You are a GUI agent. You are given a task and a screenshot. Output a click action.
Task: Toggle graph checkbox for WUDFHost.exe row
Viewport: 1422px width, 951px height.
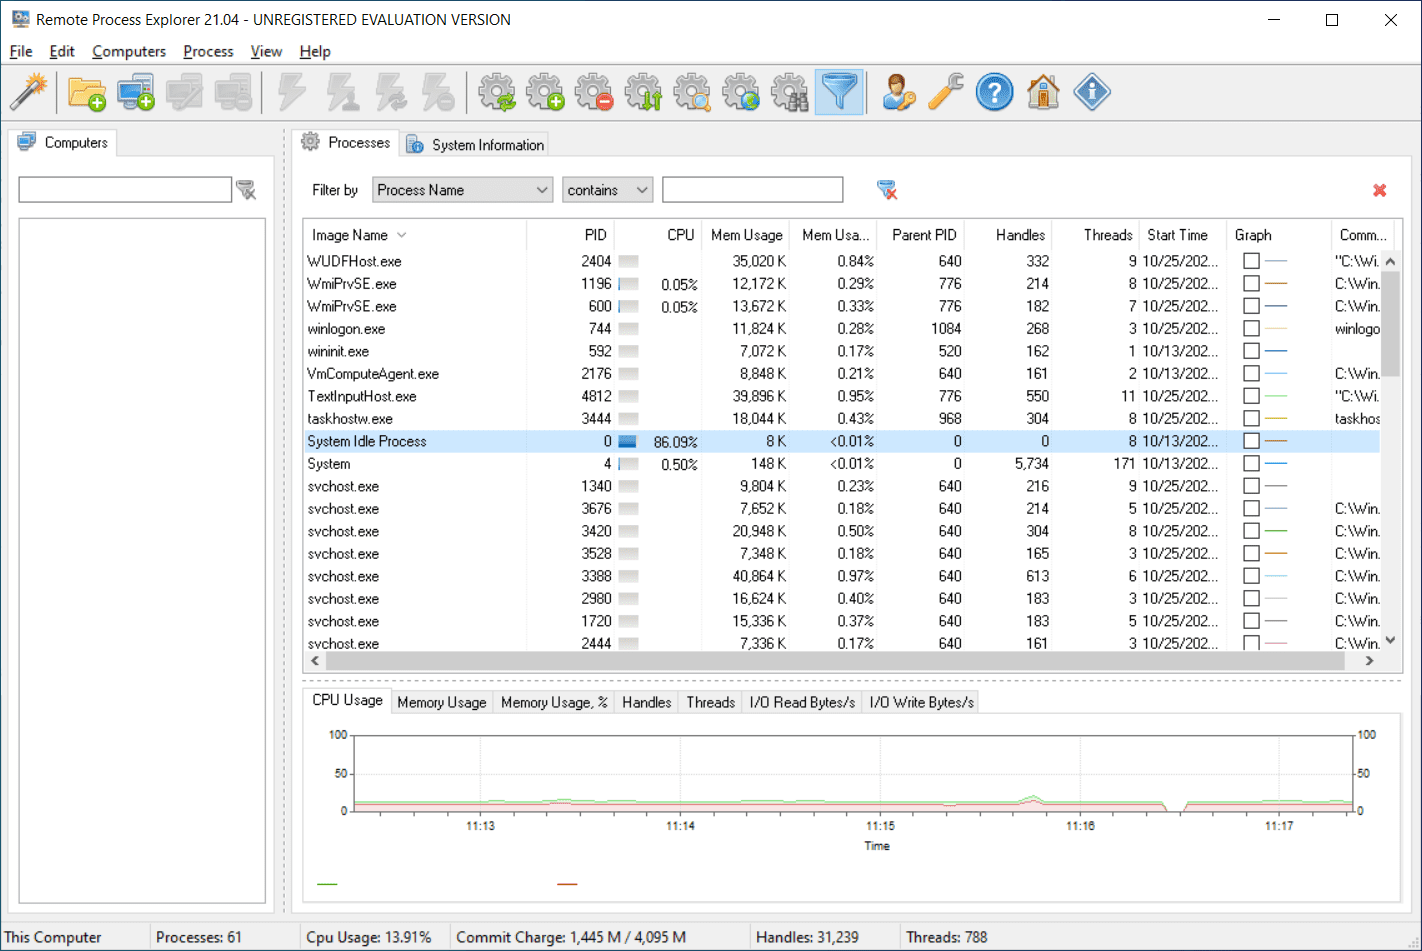coord(1251,261)
